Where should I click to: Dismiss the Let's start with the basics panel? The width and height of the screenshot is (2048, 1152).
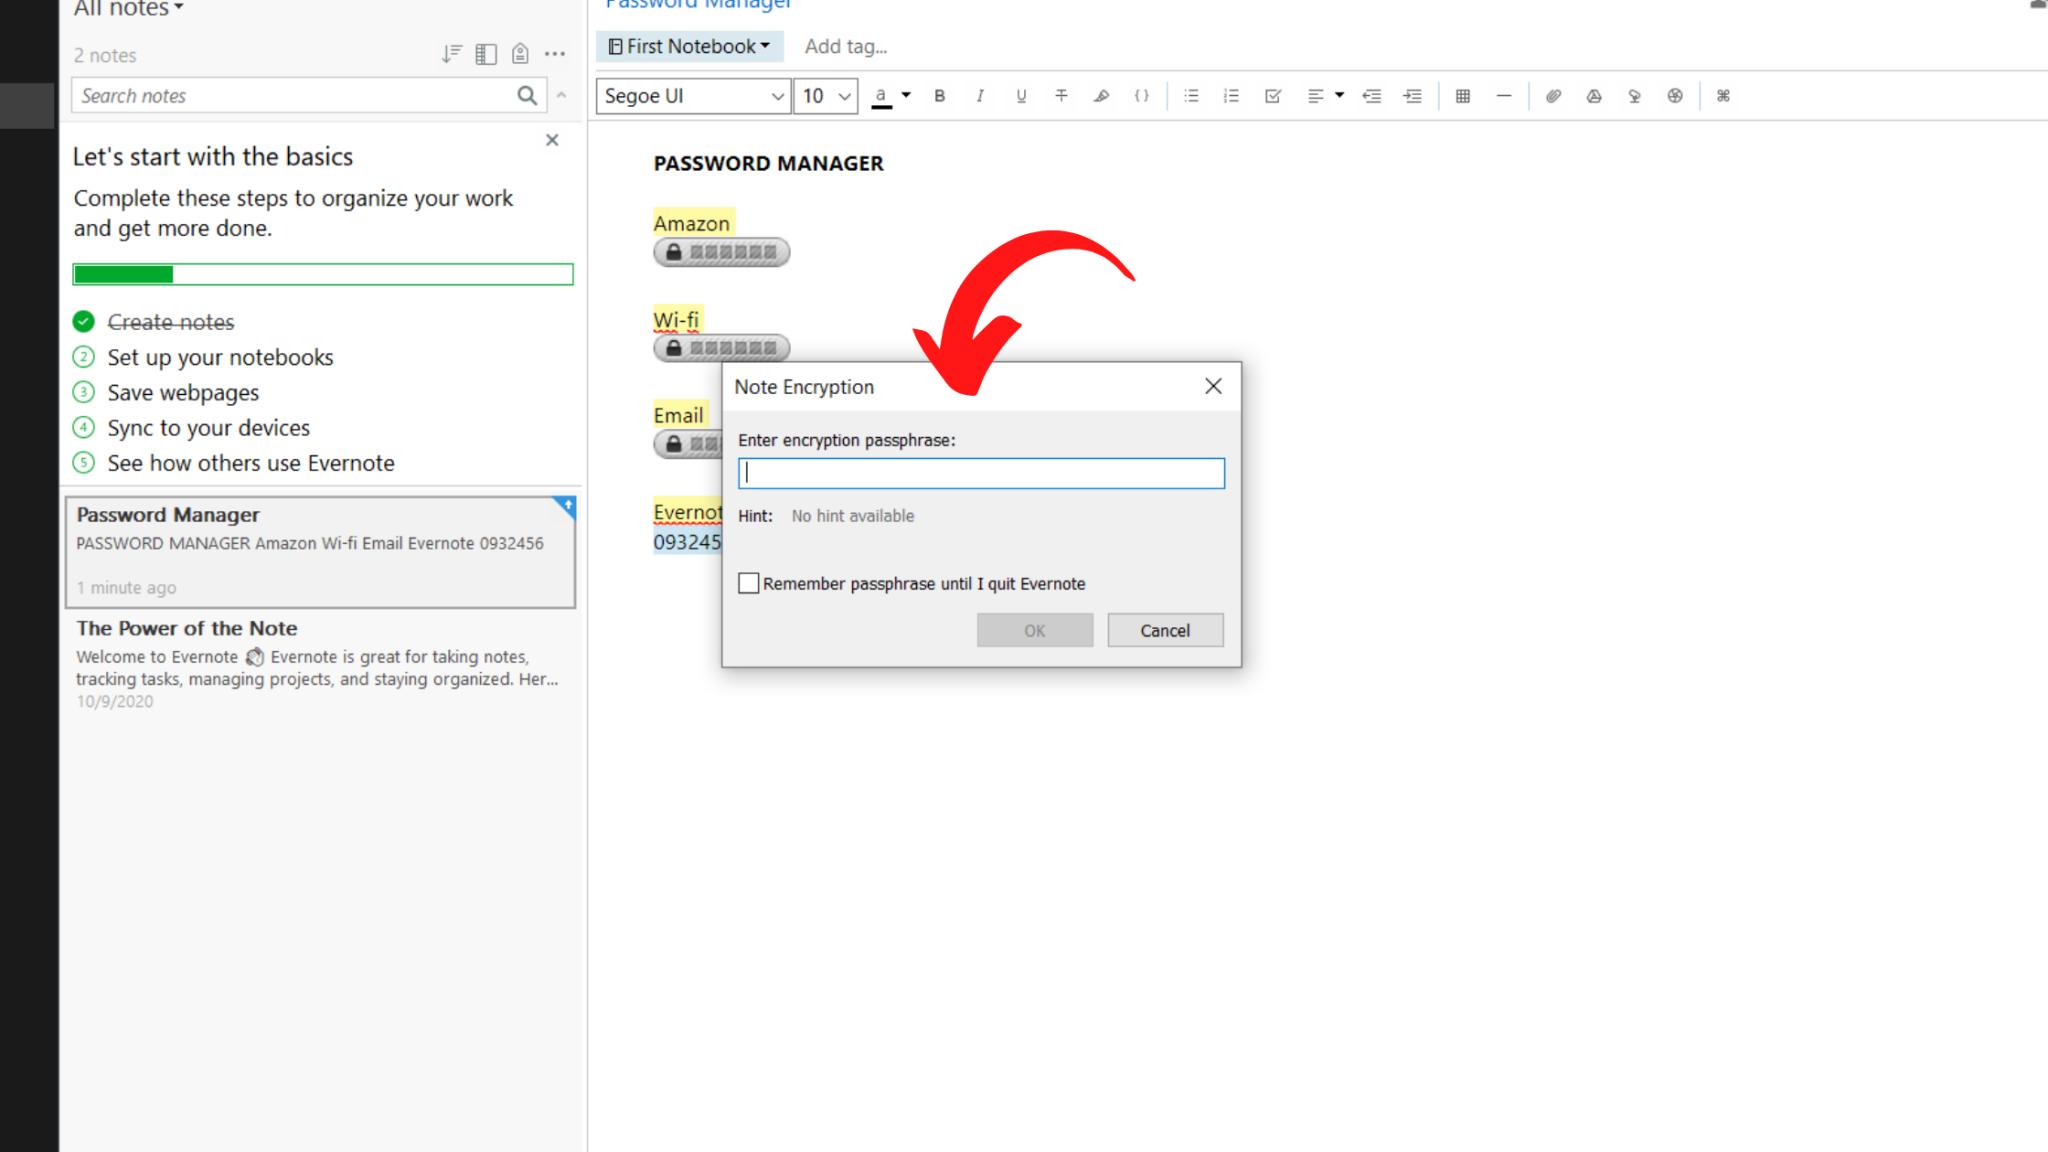(552, 140)
